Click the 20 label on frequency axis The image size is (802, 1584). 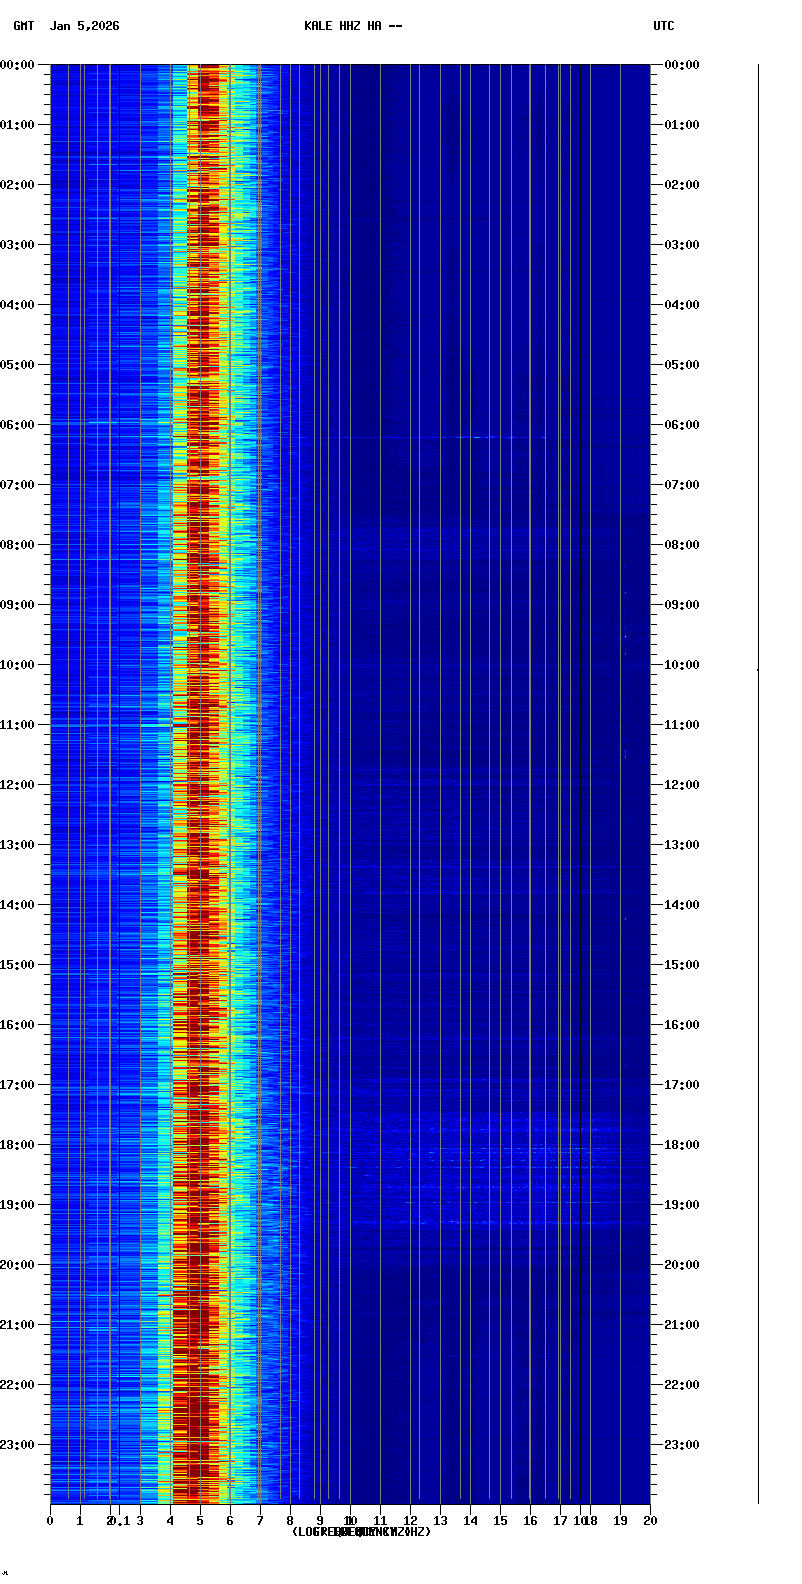point(650,1521)
